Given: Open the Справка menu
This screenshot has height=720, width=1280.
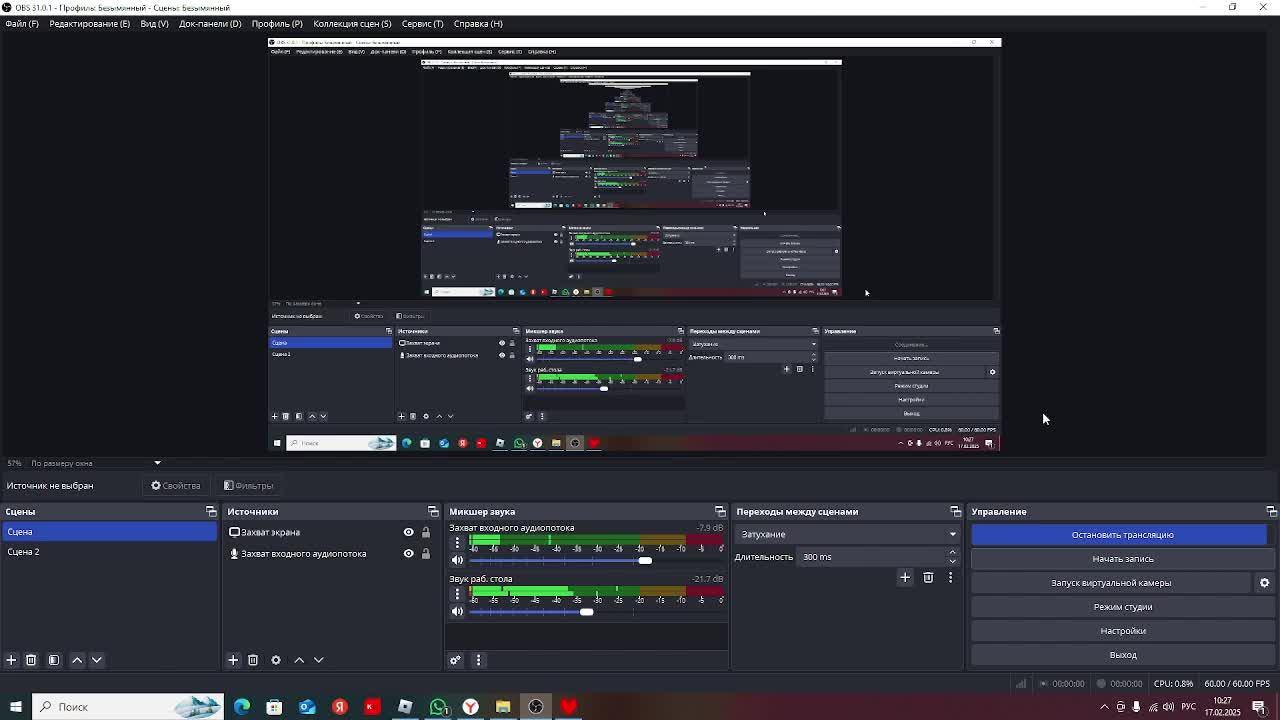Looking at the screenshot, I should click(x=478, y=23).
